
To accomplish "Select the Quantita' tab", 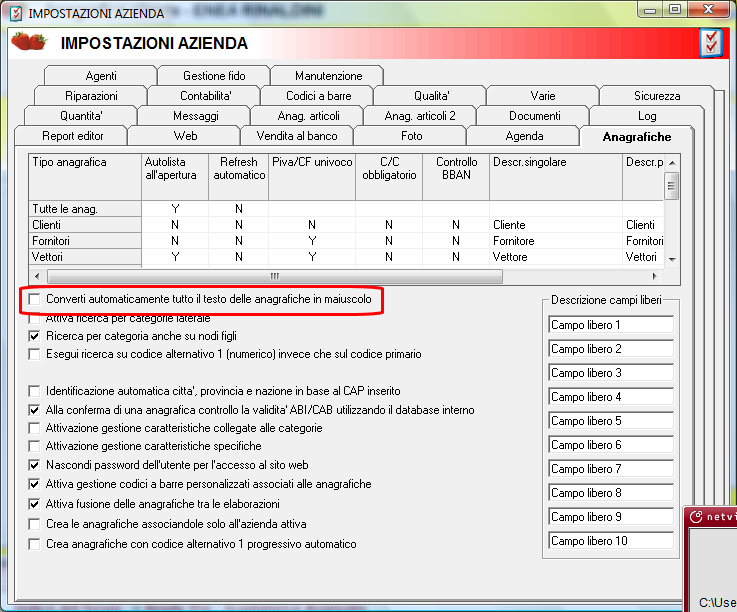I will (81, 116).
